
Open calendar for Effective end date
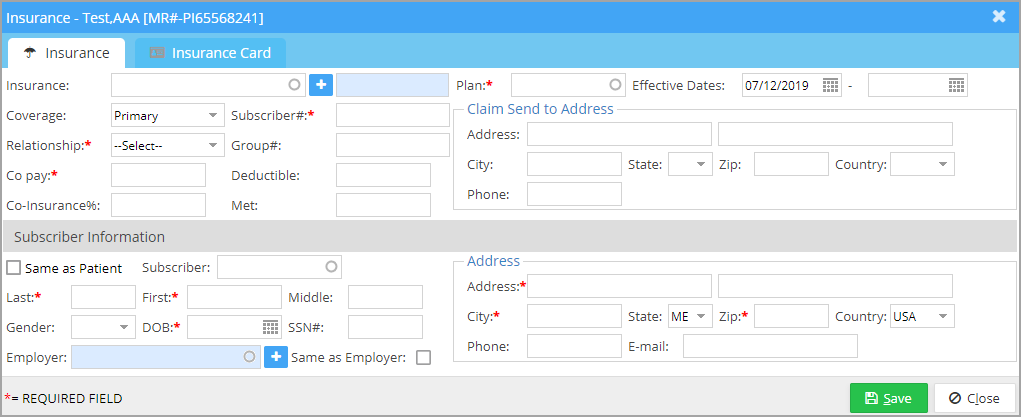click(956, 85)
